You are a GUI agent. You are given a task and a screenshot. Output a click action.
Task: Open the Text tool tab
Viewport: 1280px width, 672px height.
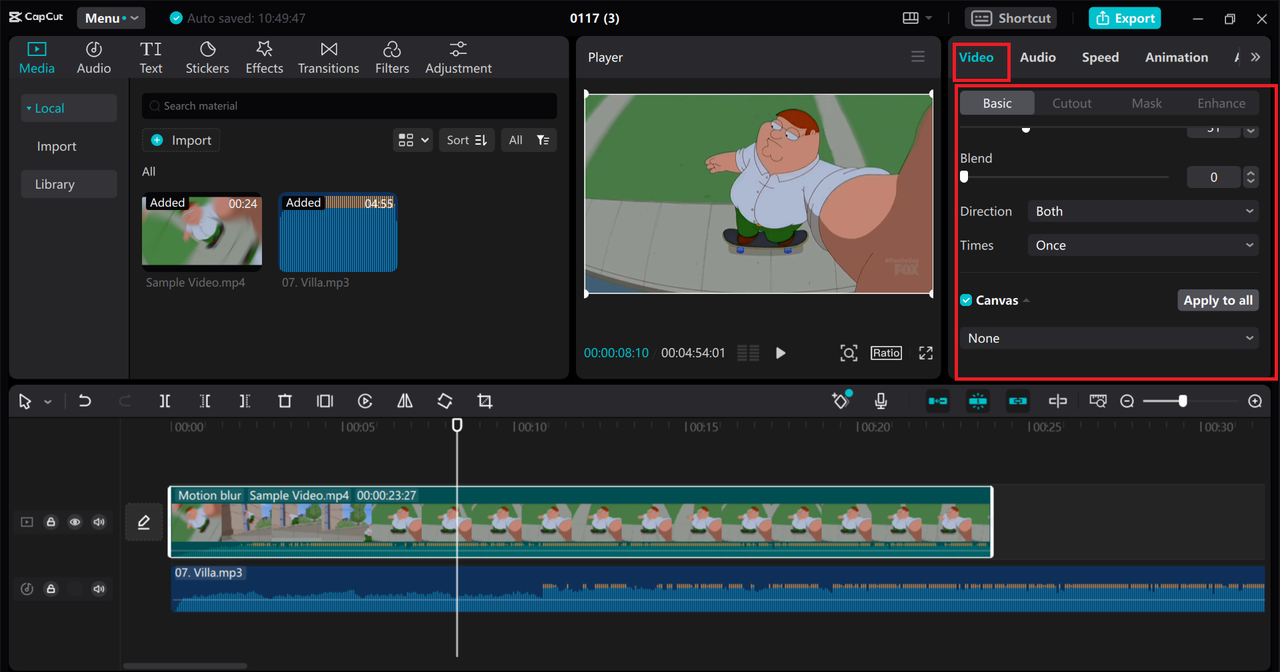pos(151,58)
